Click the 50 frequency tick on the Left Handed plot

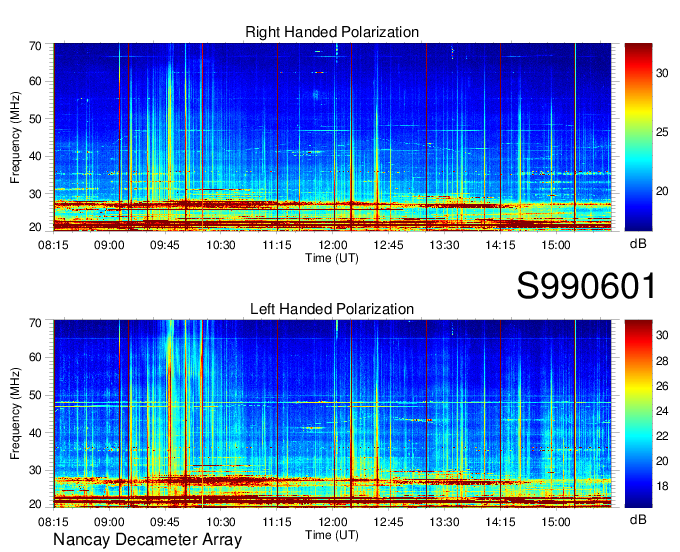pos(36,395)
